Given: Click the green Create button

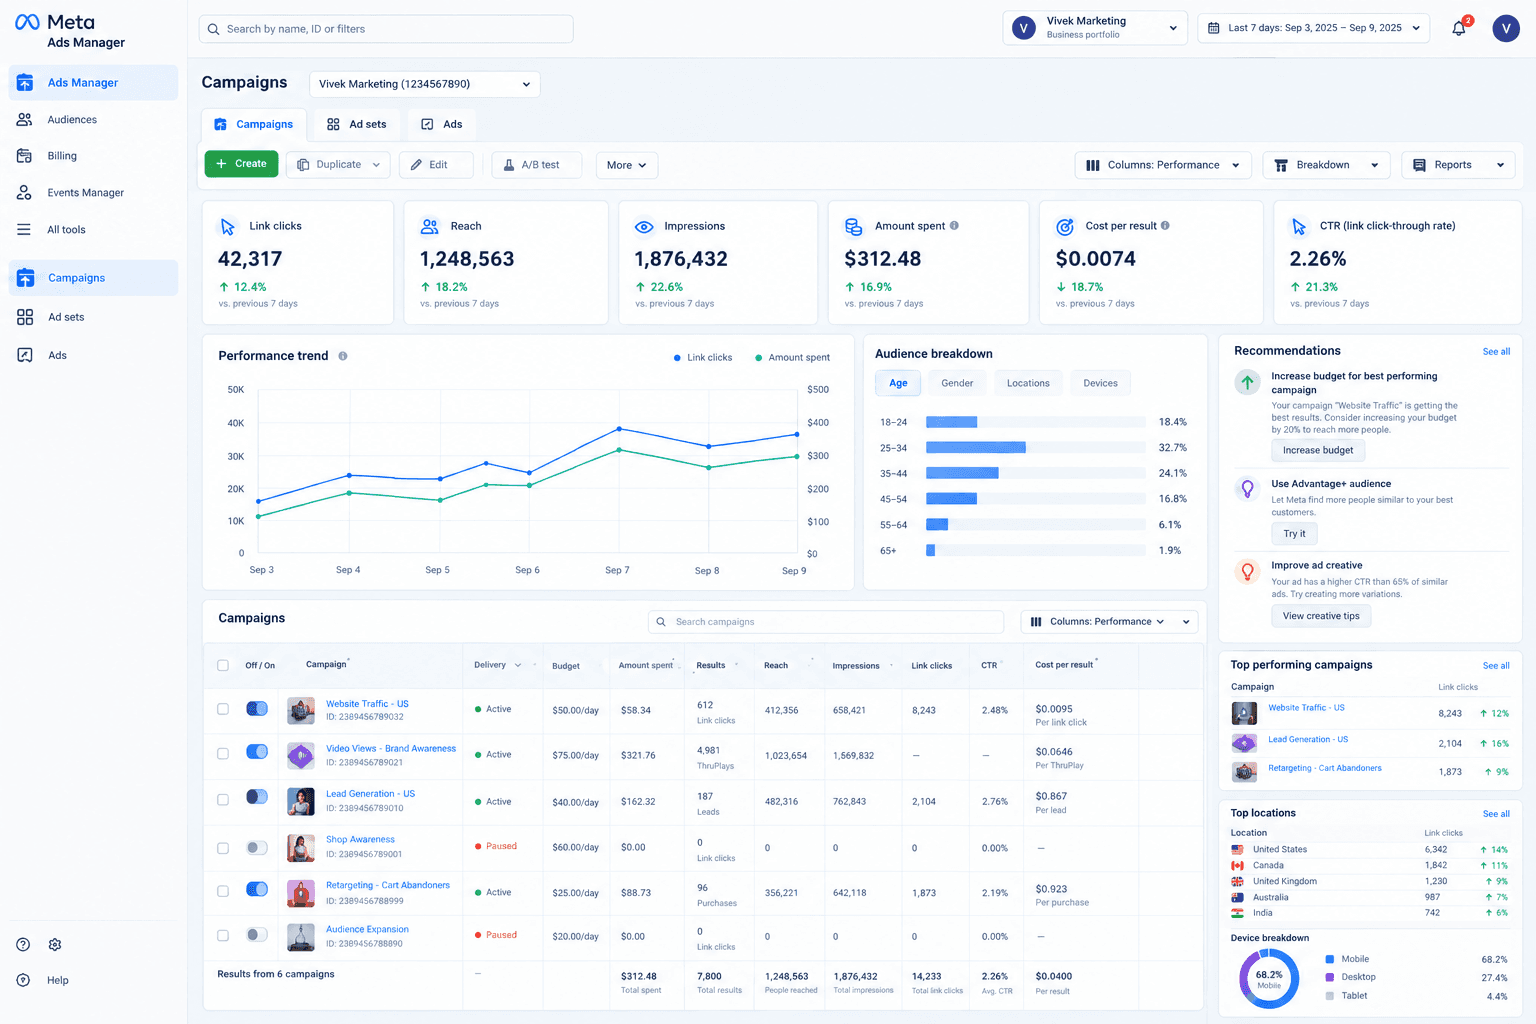Looking at the screenshot, I should pyautogui.click(x=241, y=164).
